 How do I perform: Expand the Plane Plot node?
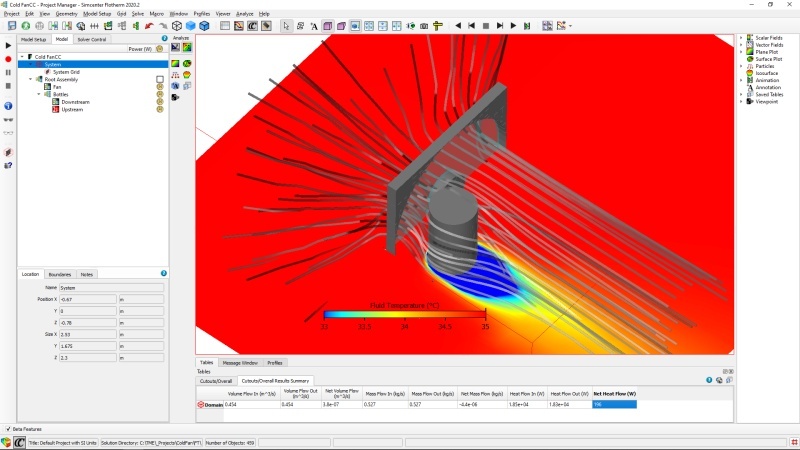coord(742,52)
